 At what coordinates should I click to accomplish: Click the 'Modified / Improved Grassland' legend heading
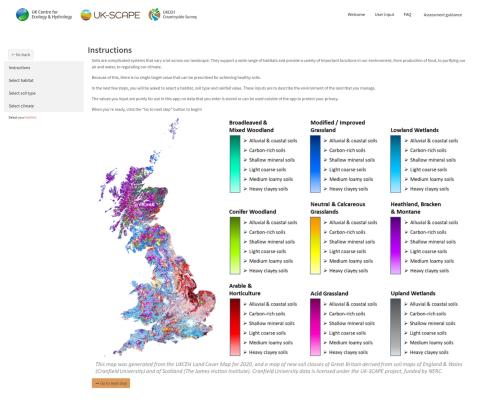[x=338, y=126]
